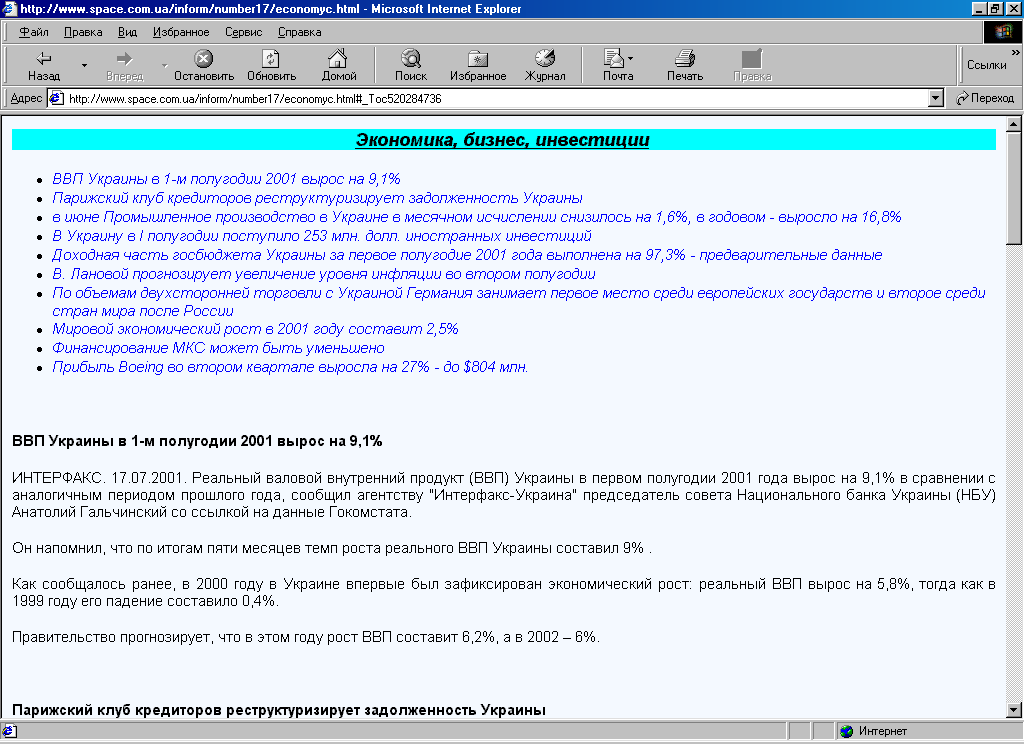This screenshot has height=744, width=1024.
Task: Open the Избранное menu in menu bar
Action: click(181, 32)
